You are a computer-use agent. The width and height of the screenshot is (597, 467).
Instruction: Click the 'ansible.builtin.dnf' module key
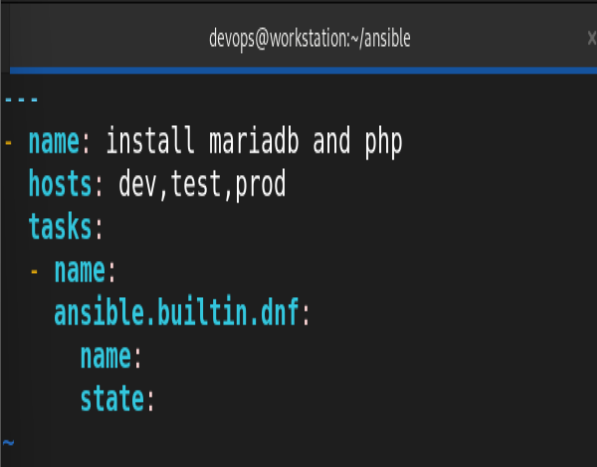pos(177,312)
